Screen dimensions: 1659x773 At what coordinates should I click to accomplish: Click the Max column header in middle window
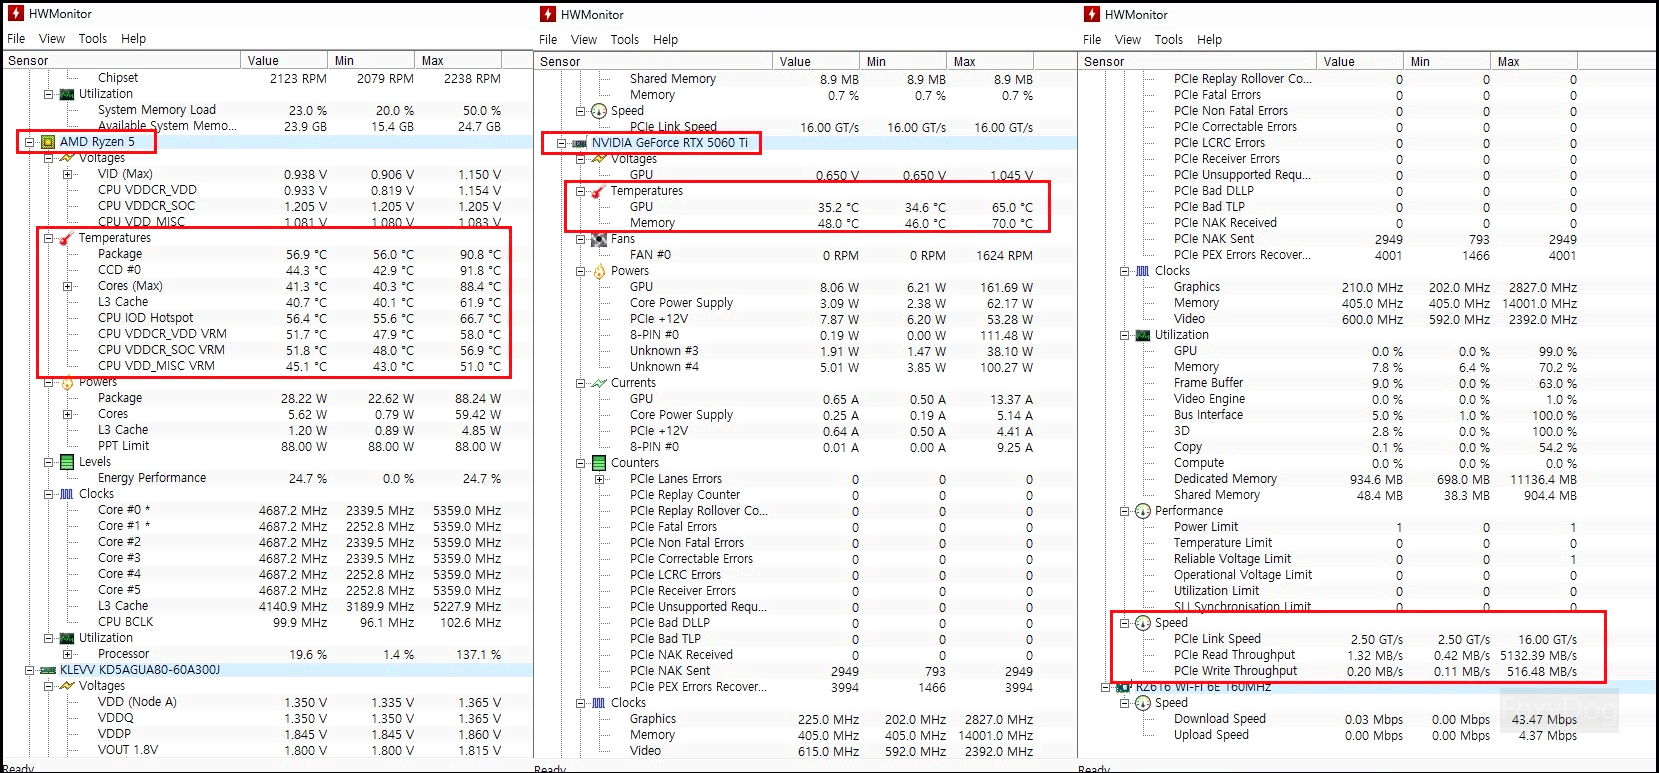990,62
